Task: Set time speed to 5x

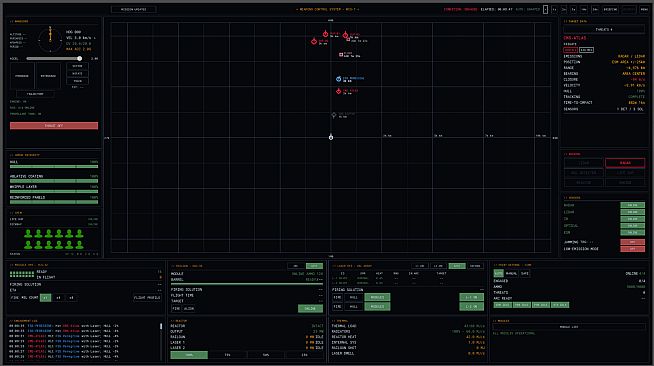Action: point(574,9)
